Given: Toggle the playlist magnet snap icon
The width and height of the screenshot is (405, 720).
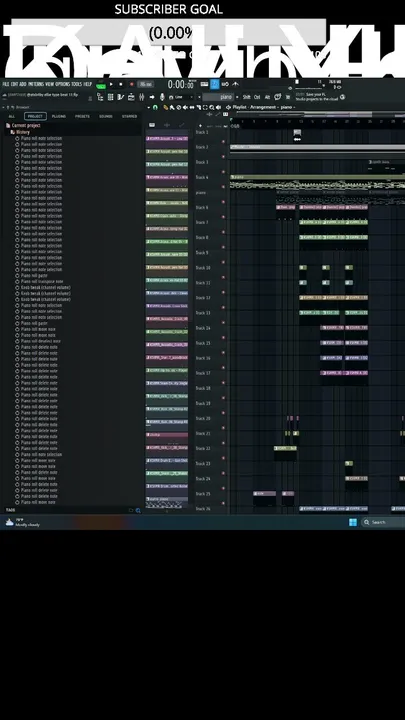Looking at the screenshot, I should pos(155,107).
